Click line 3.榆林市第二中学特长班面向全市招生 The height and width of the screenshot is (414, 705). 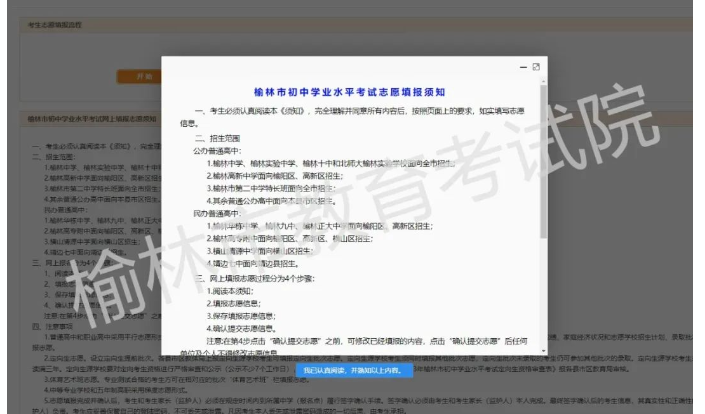coord(271,189)
